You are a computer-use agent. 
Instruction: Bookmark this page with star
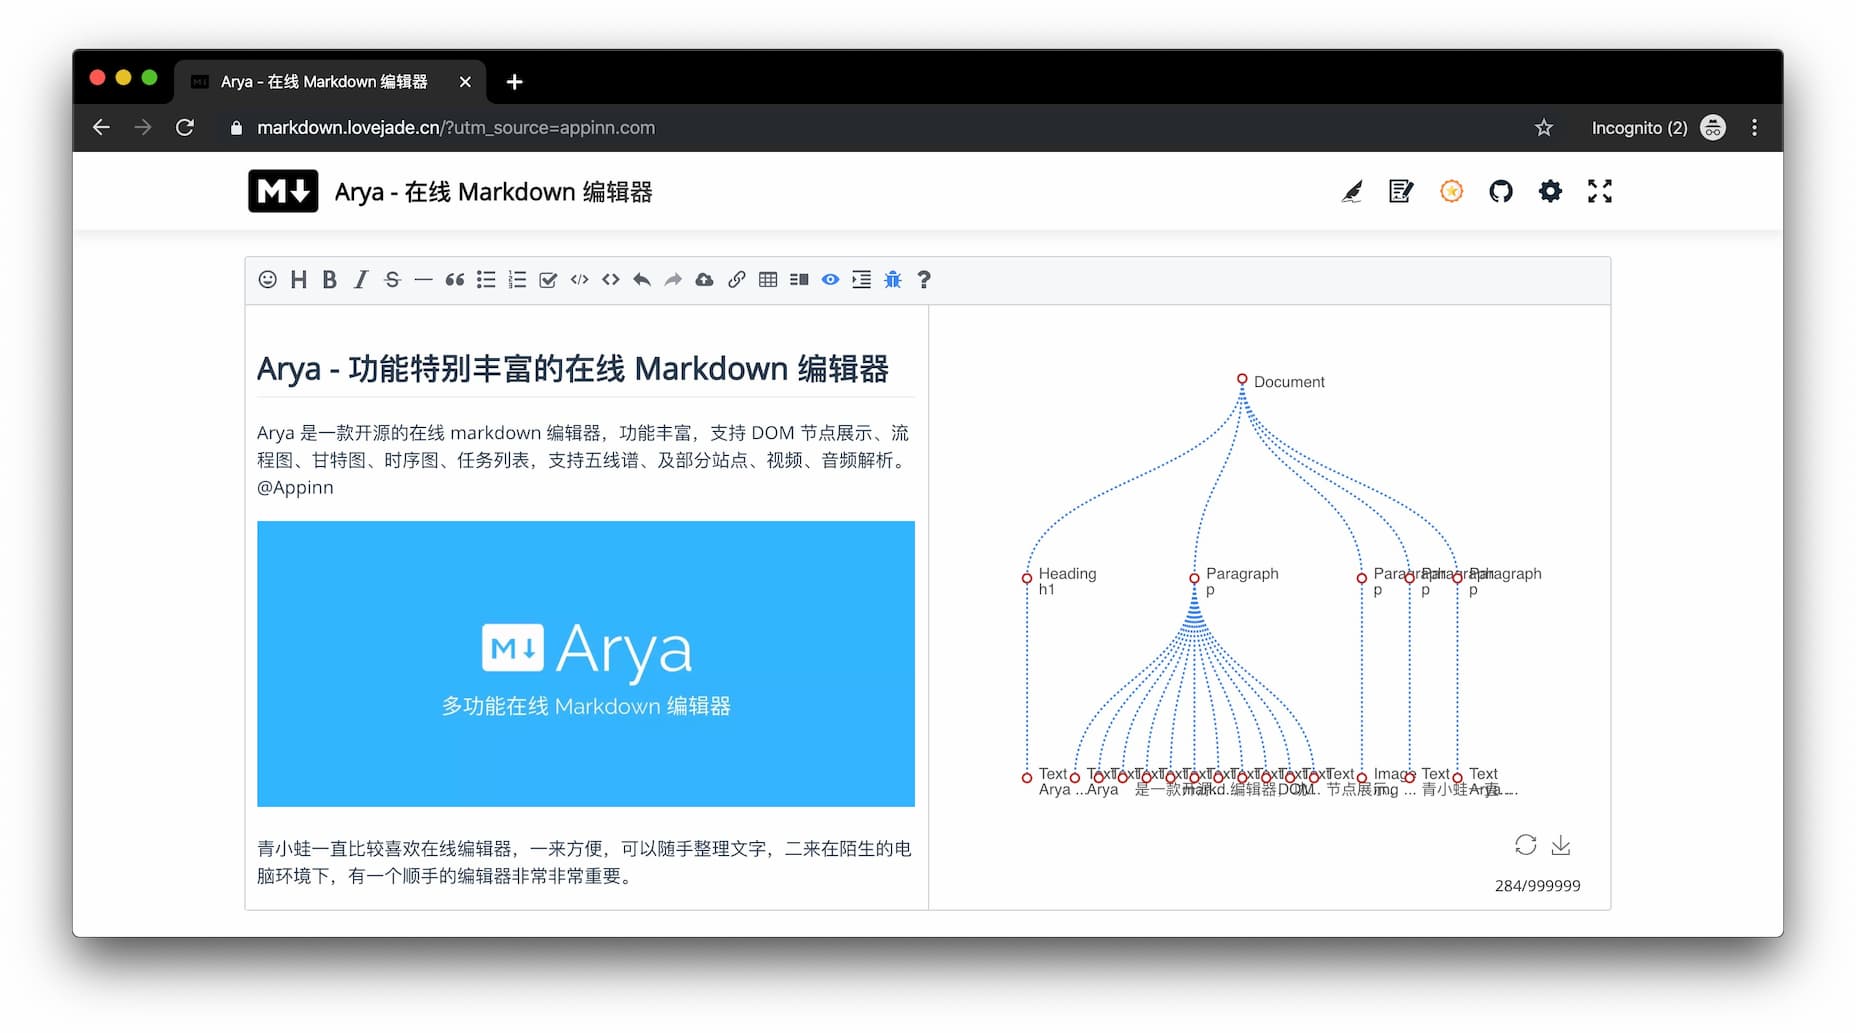pos(1544,127)
